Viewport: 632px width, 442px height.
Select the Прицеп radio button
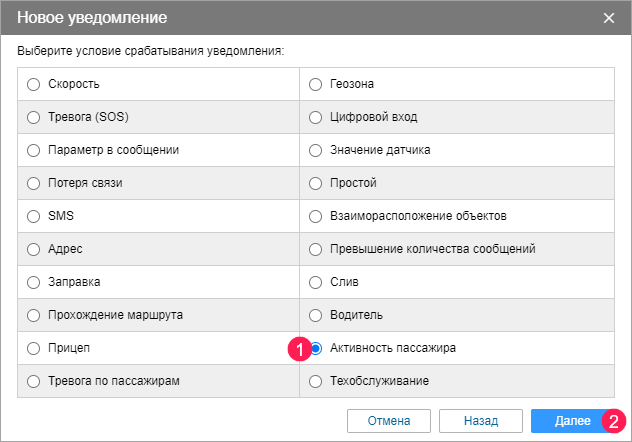click(34, 348)
